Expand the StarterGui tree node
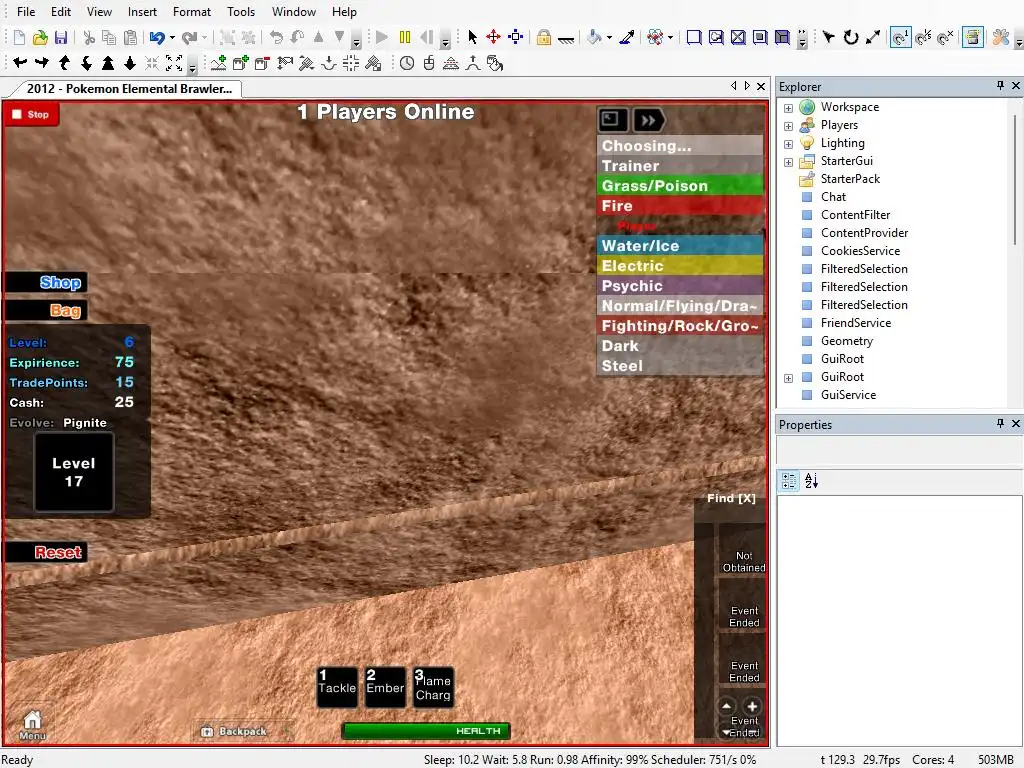Image resolution: width=1024 pixels, height=768 pixels. click(x=788, y=162)
